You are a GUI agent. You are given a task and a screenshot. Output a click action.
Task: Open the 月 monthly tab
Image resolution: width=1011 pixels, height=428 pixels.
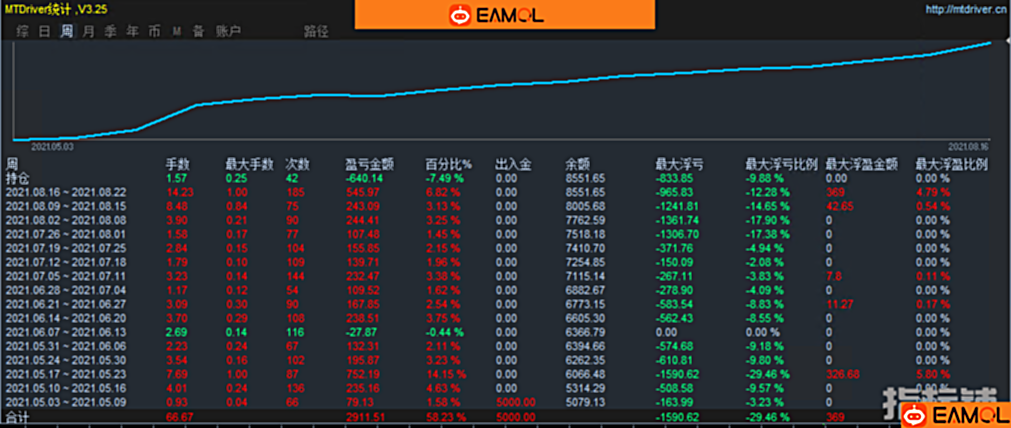tap(88, 31)
